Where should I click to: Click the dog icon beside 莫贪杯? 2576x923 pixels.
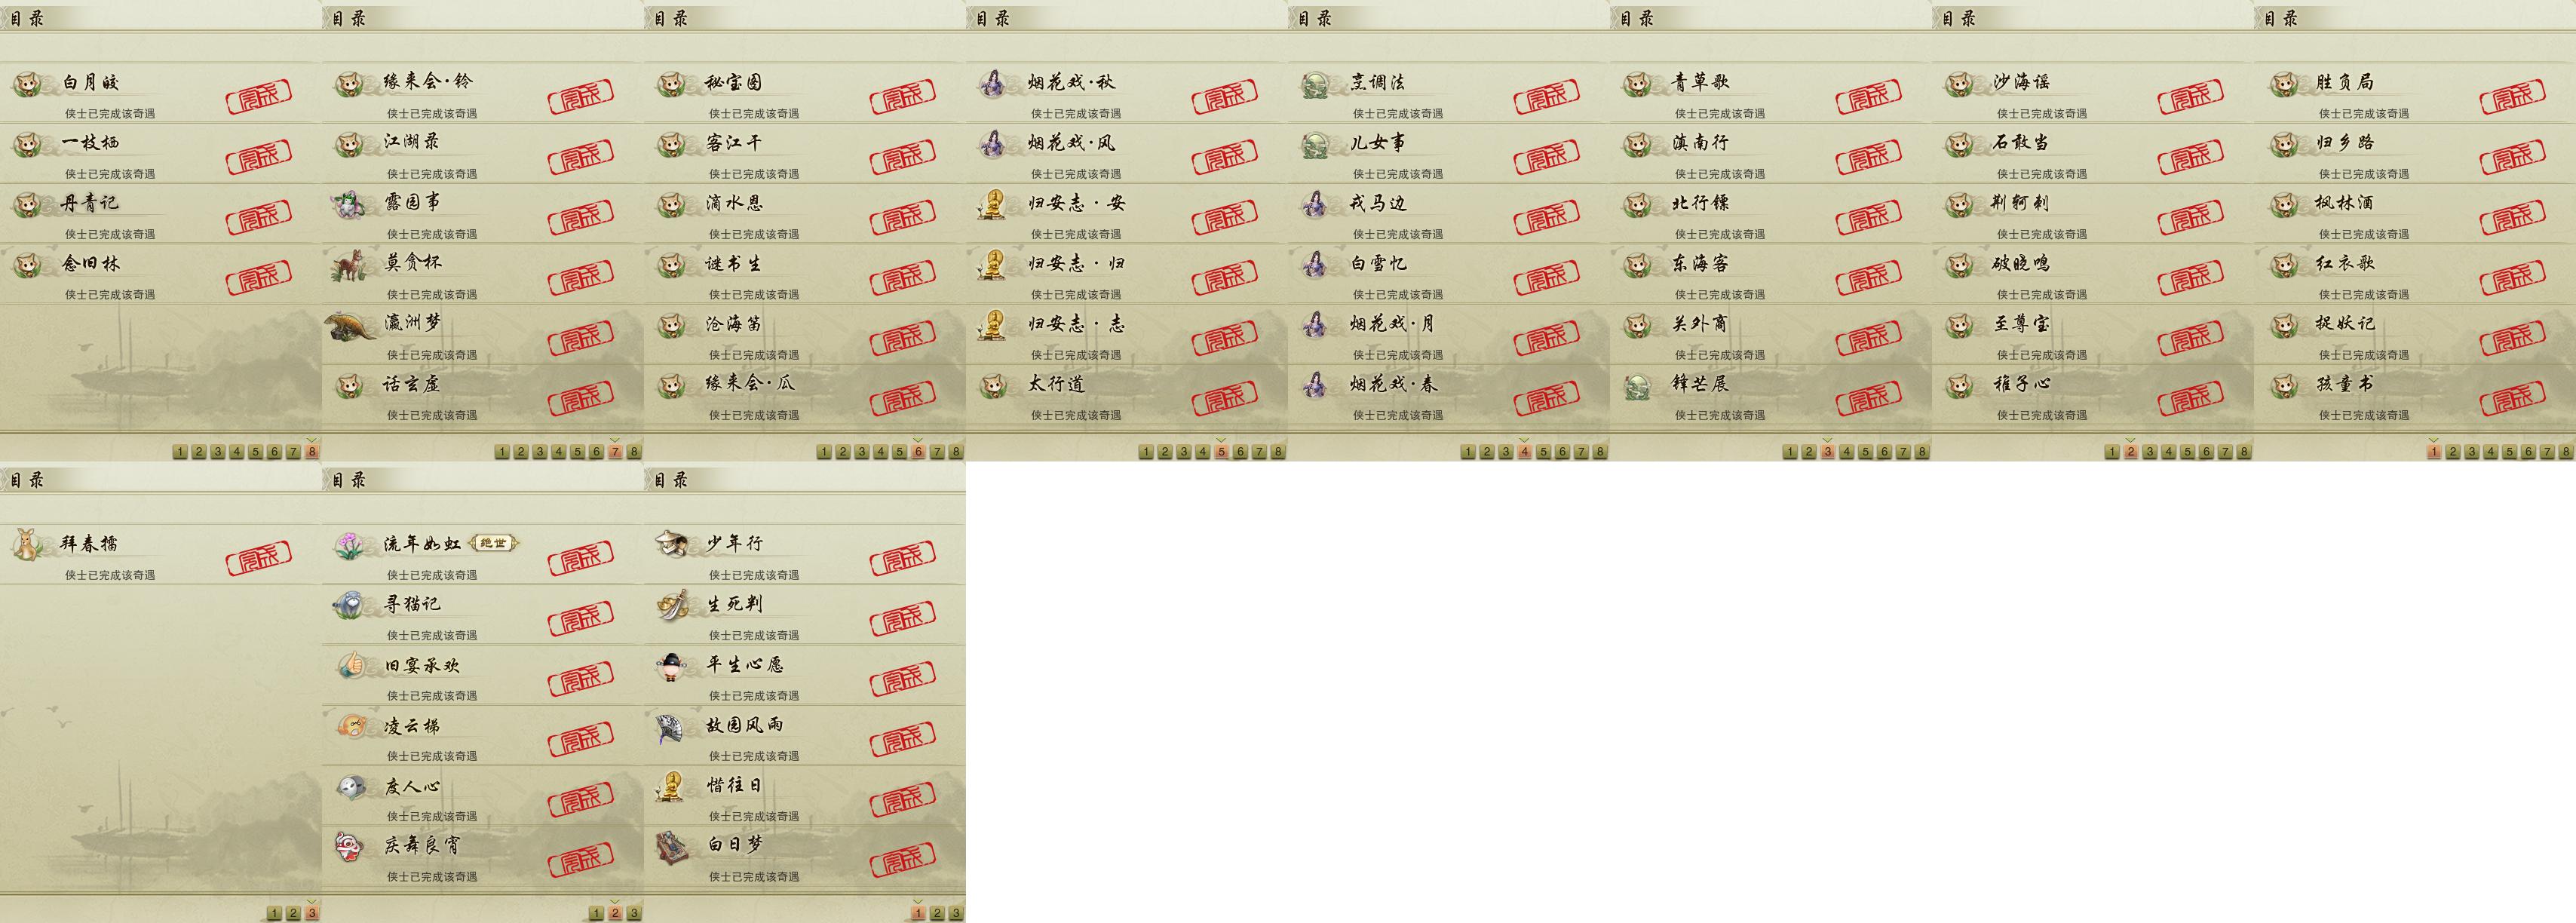tap(350, 266)
